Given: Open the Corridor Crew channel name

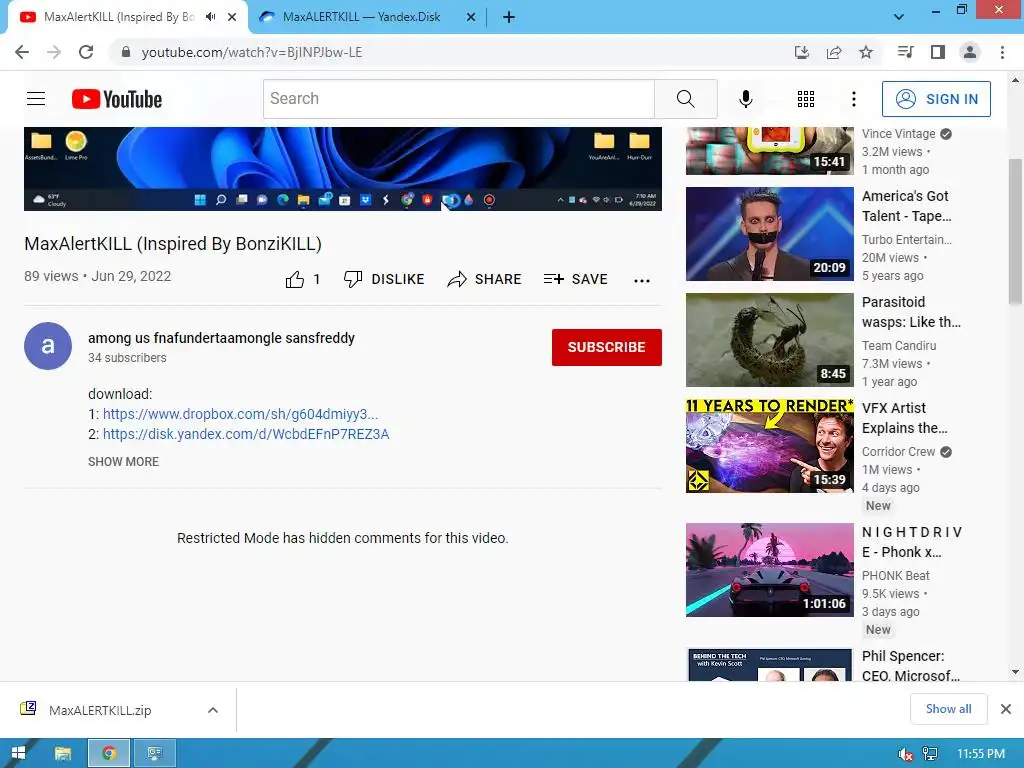Looking at the screenshot, I should 899,452.
